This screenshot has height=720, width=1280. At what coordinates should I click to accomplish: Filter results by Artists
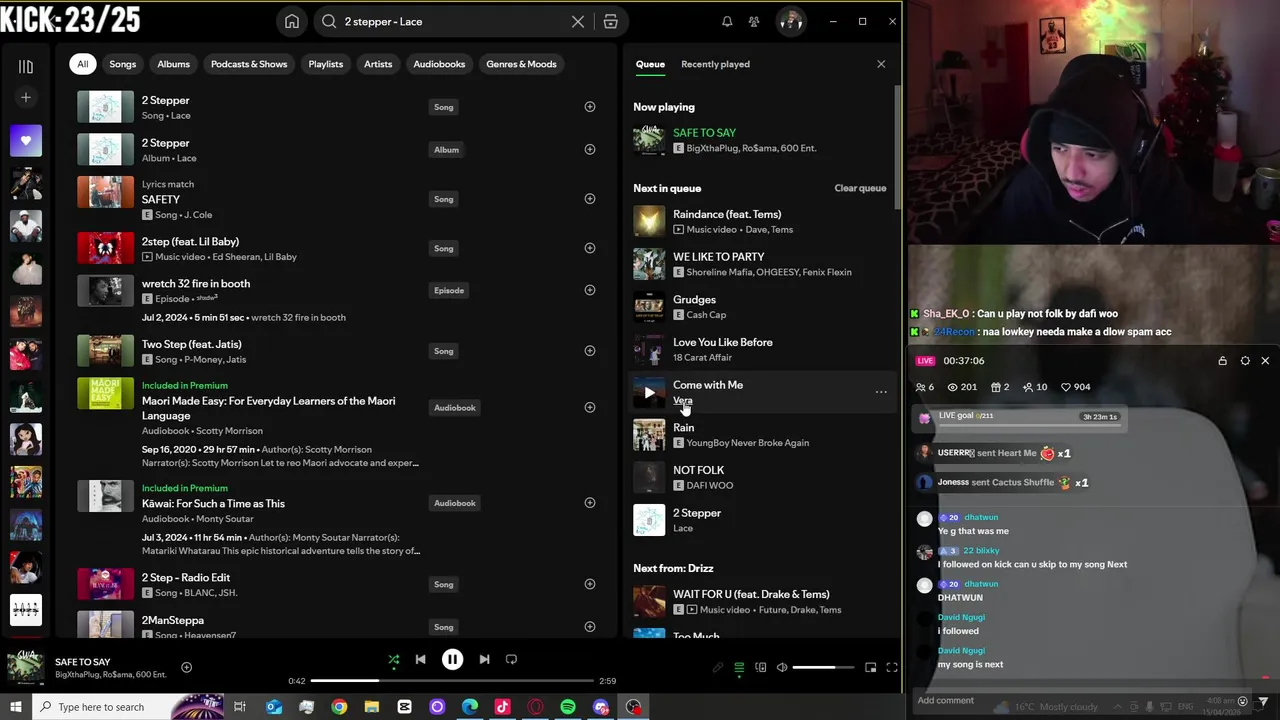378,64
